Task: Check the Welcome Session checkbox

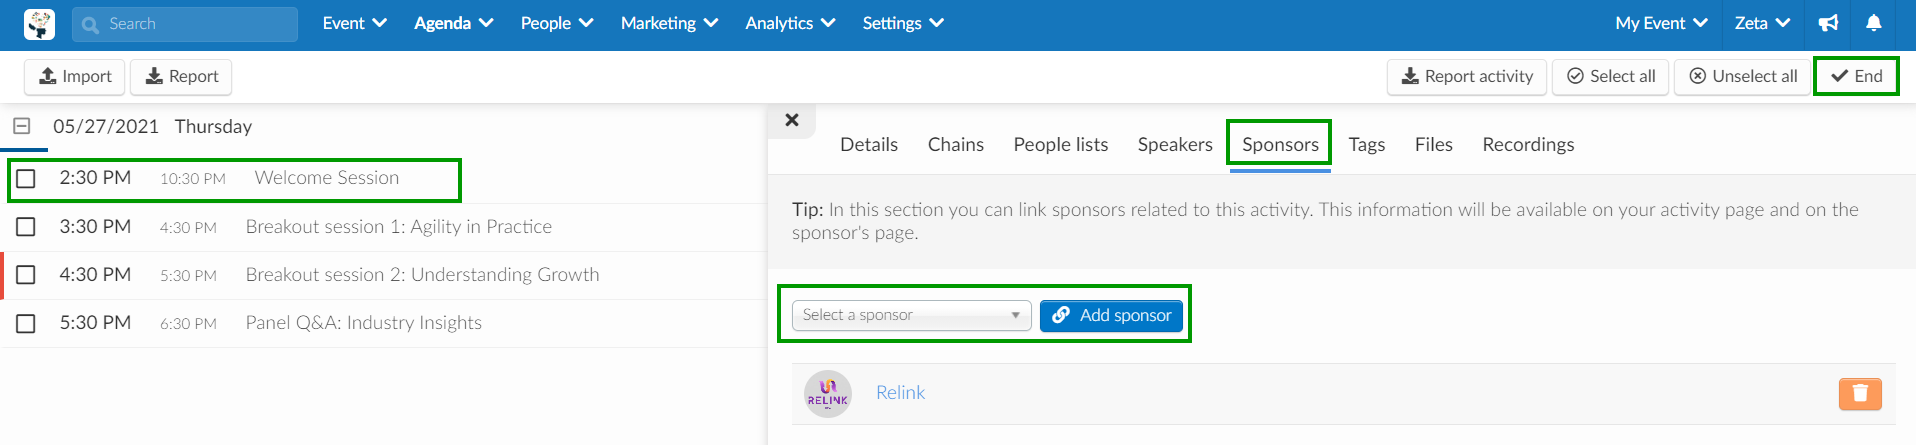Action: tap(26, 179)
